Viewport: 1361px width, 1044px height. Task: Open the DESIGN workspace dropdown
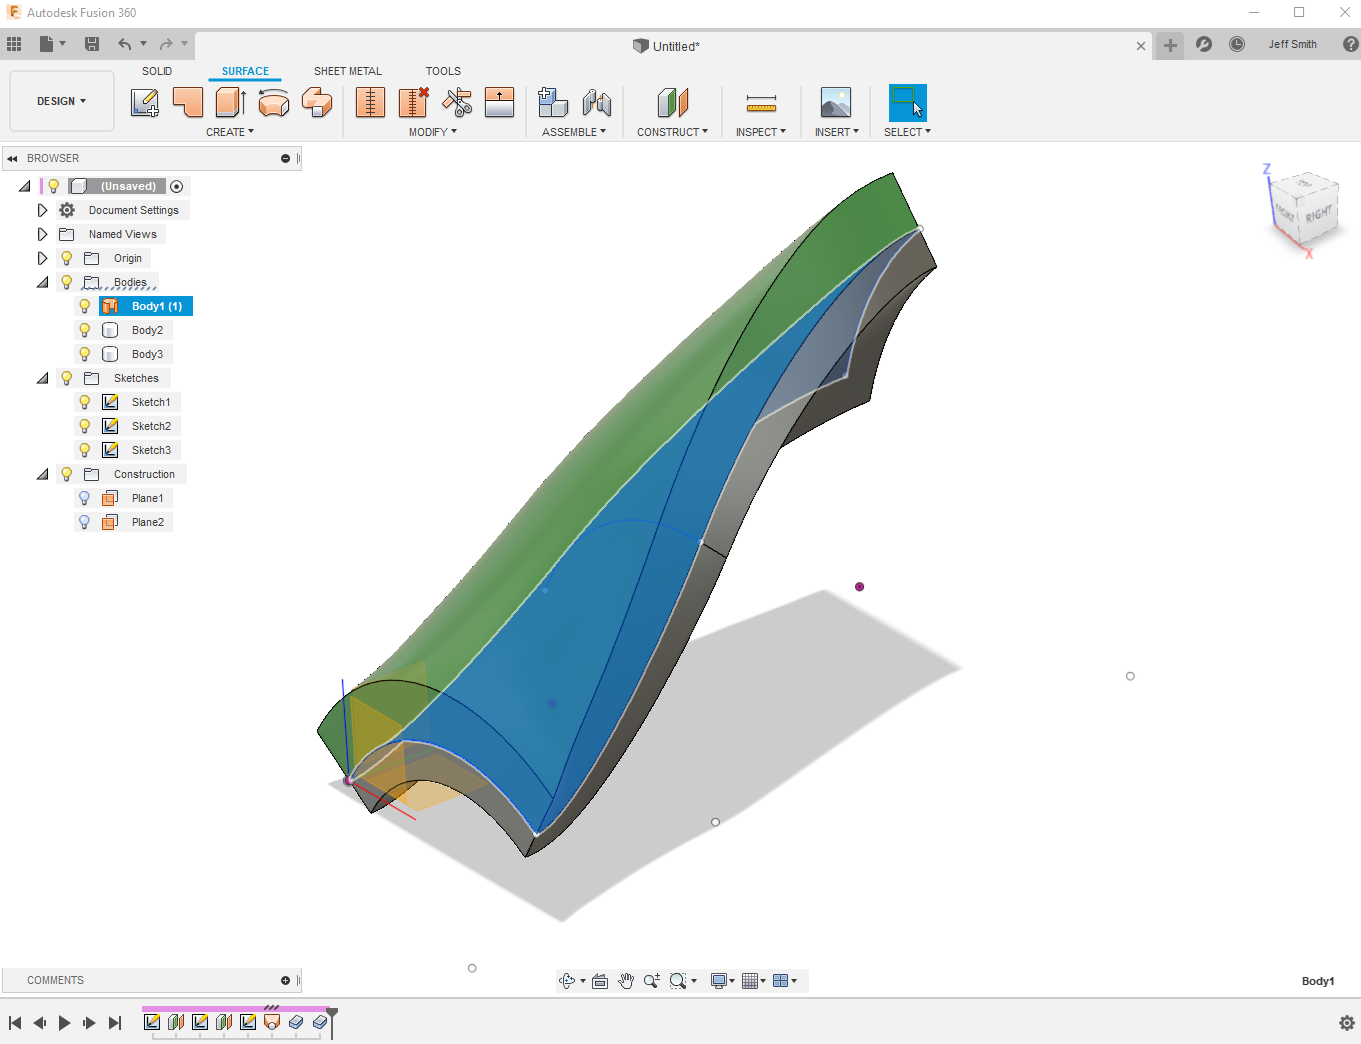pos(62,101)
